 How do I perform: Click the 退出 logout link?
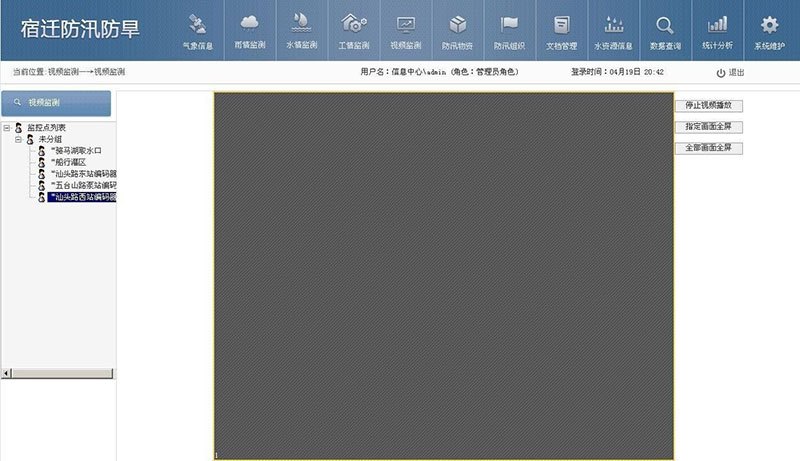point(730,73)
